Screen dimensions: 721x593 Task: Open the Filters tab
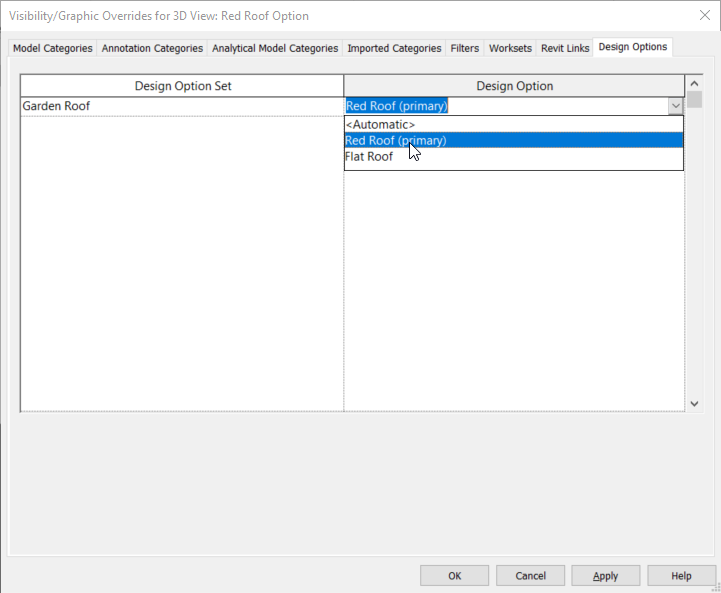pyautogui.click(x=464, y=48)
